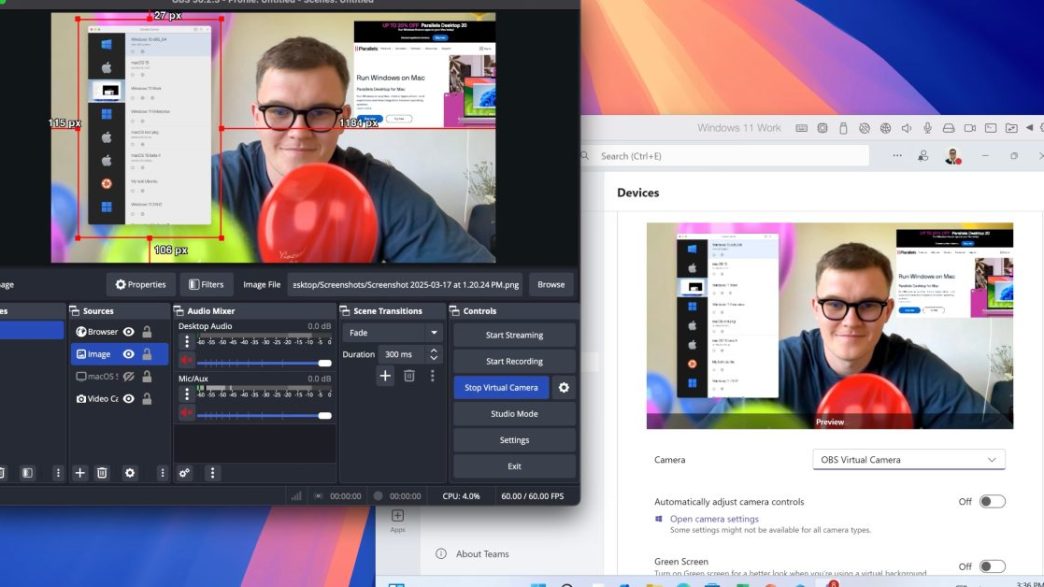The width and height of the screenshot is (1044, 587).
Task: Remove selected source using trash icon
Action: tap(102, 473)
